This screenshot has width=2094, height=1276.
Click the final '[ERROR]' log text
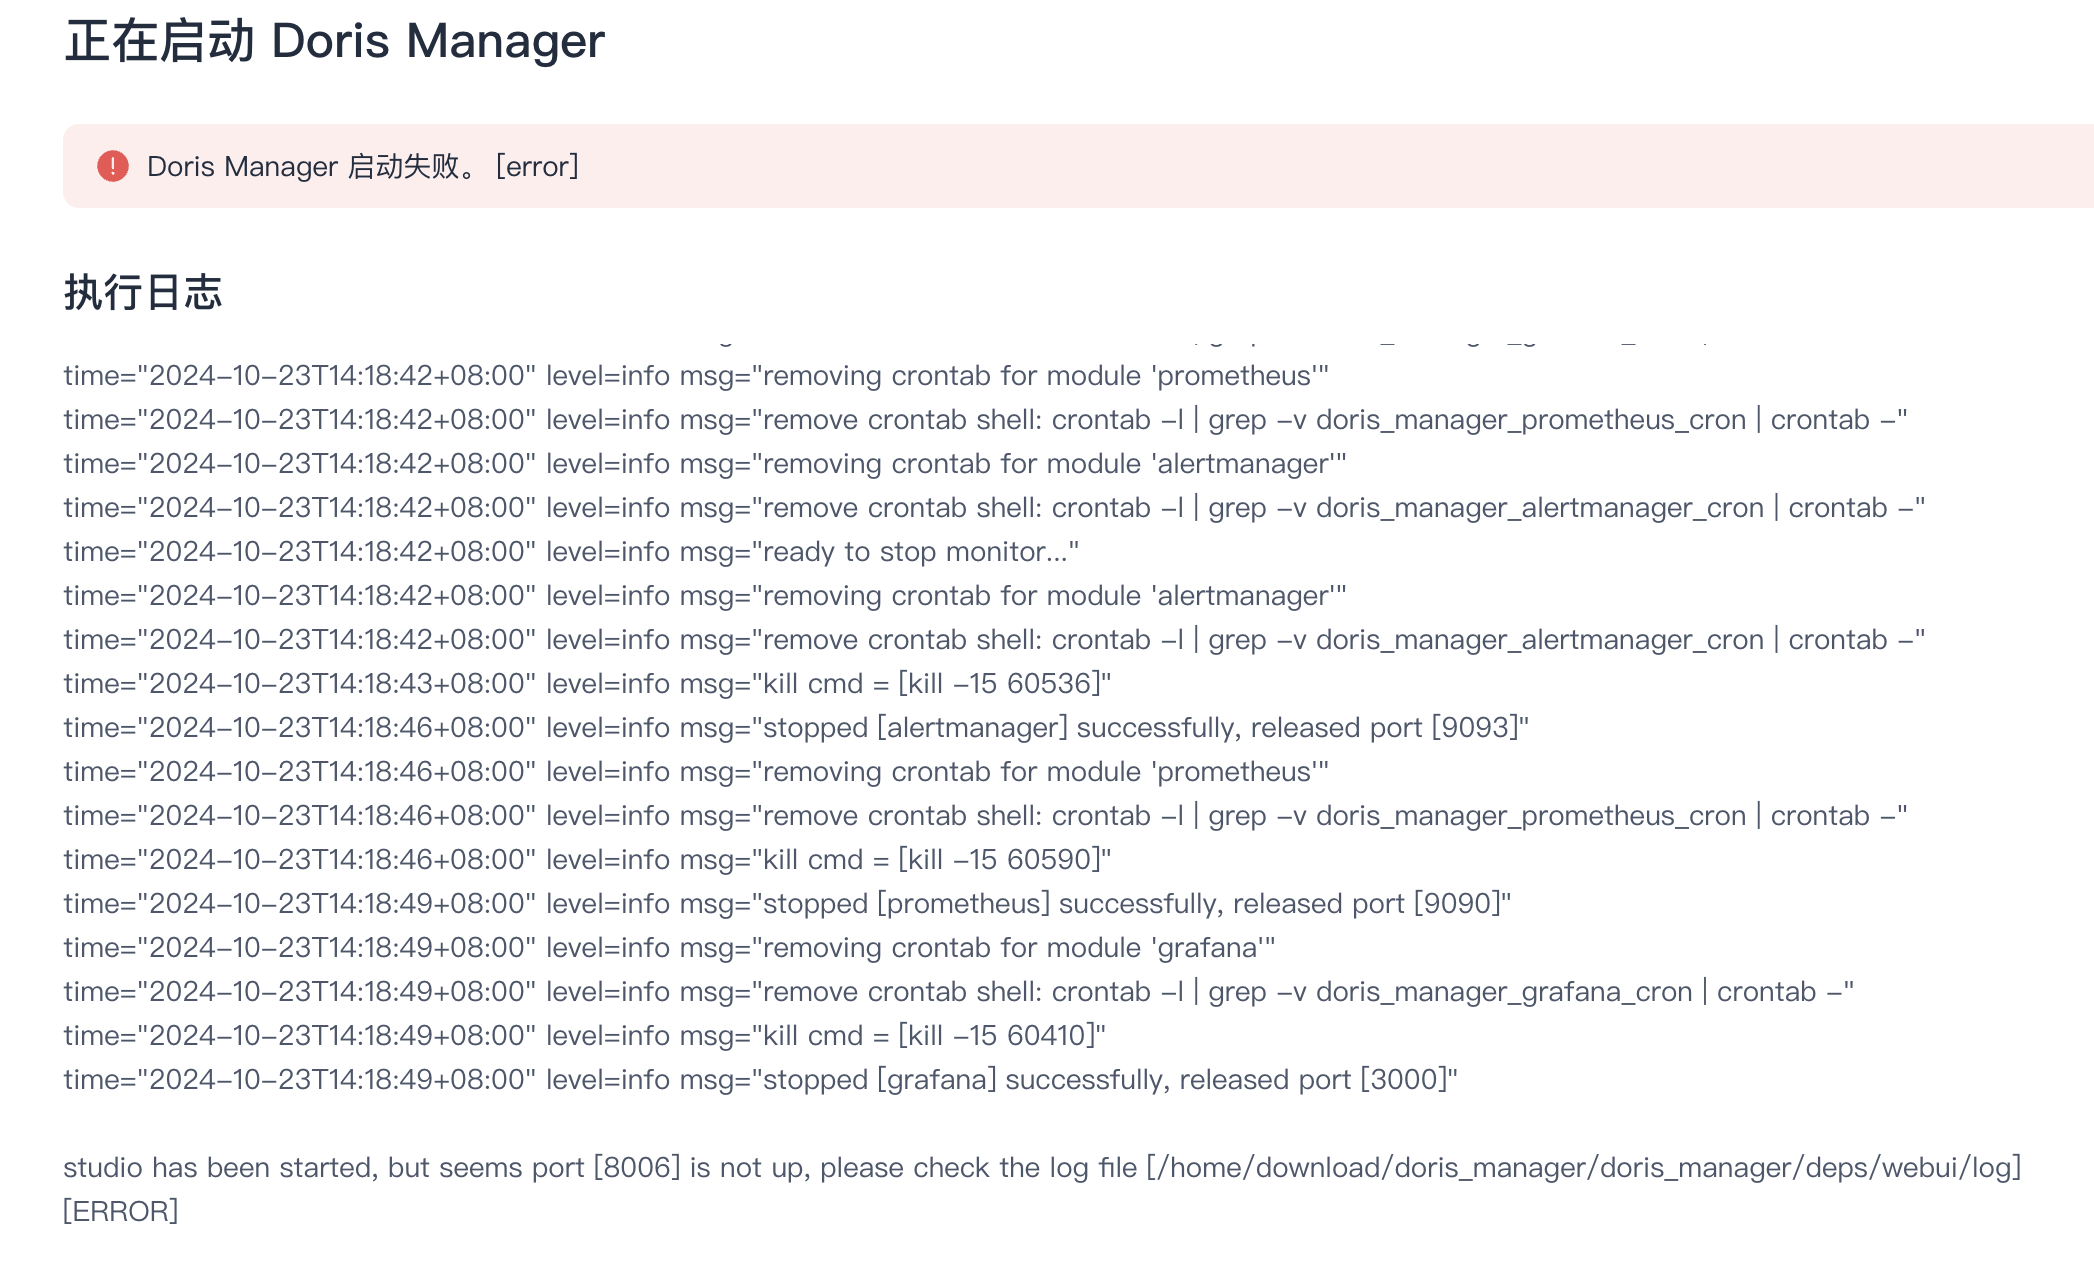121,1212
